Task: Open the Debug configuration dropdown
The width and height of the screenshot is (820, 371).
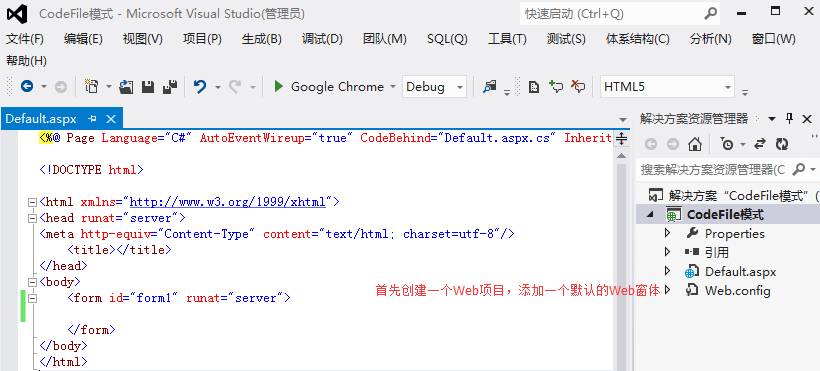Action: coord(460,87)
